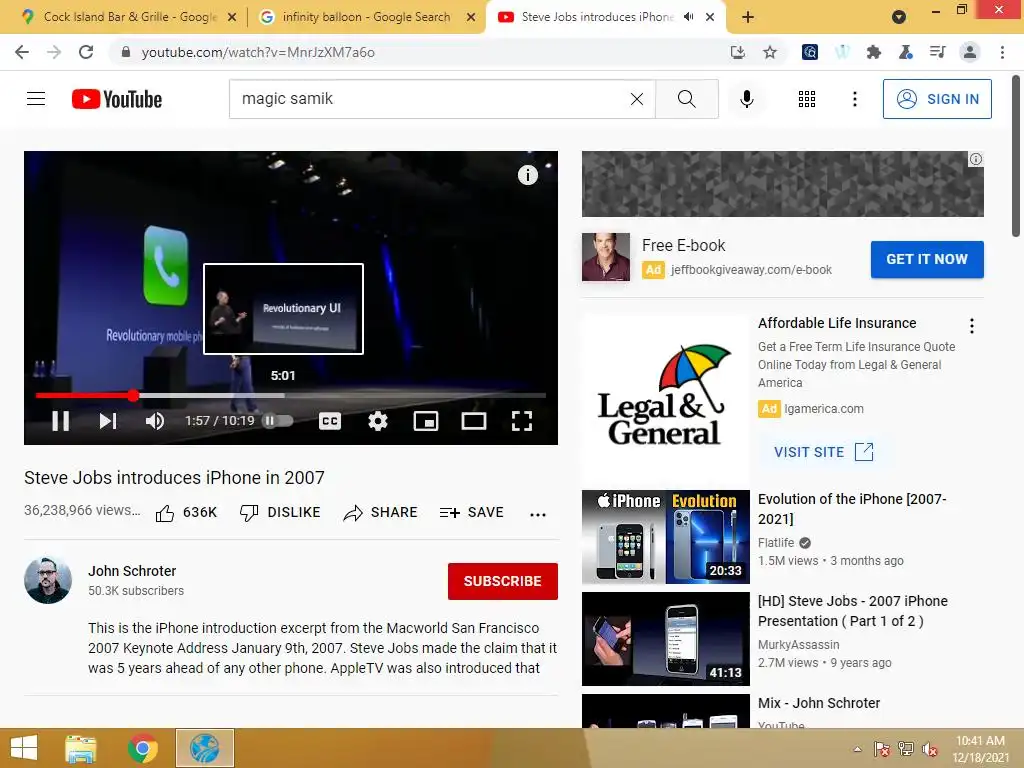The image size is (1024, 768).
Task: Click the page vertical scrollbar
Action: (x=1016, y=157)
